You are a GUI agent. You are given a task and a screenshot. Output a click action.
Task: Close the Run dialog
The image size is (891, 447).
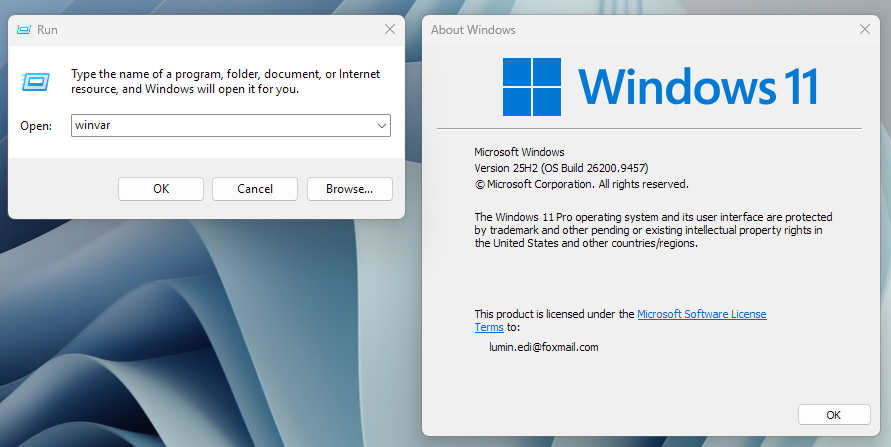pyautogui.click(x=390, y=30)
